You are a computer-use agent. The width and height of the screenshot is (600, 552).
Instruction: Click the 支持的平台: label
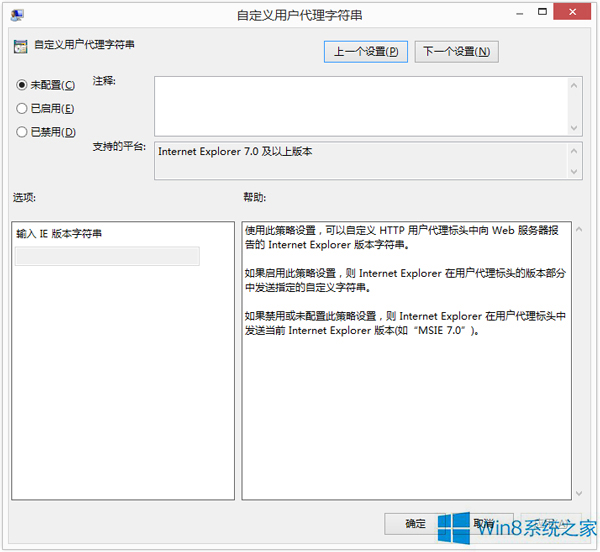119,146
